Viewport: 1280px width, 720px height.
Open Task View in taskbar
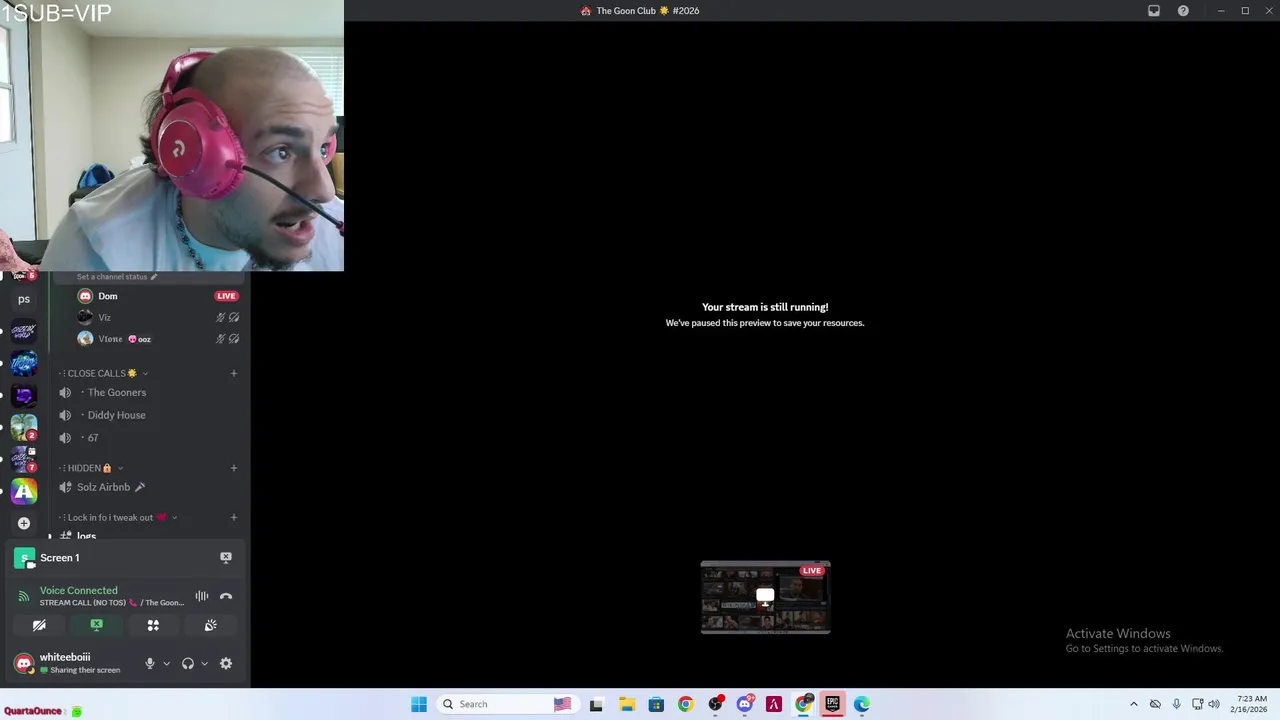[596, 704]
